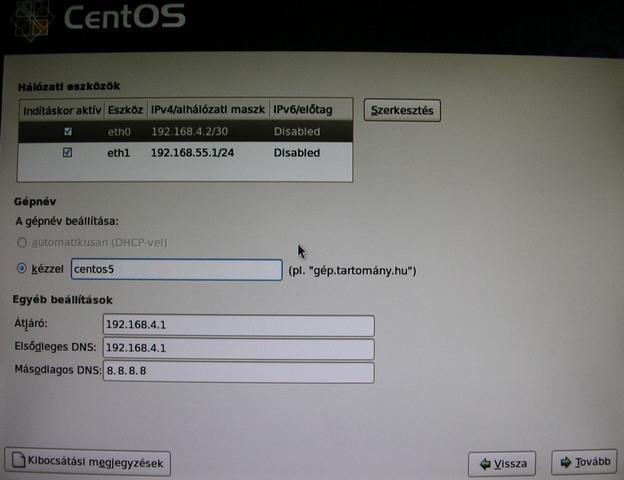Click the Átjáró gateway input field
The width and height of the screenshot is (624, 480).
[238, 325]
